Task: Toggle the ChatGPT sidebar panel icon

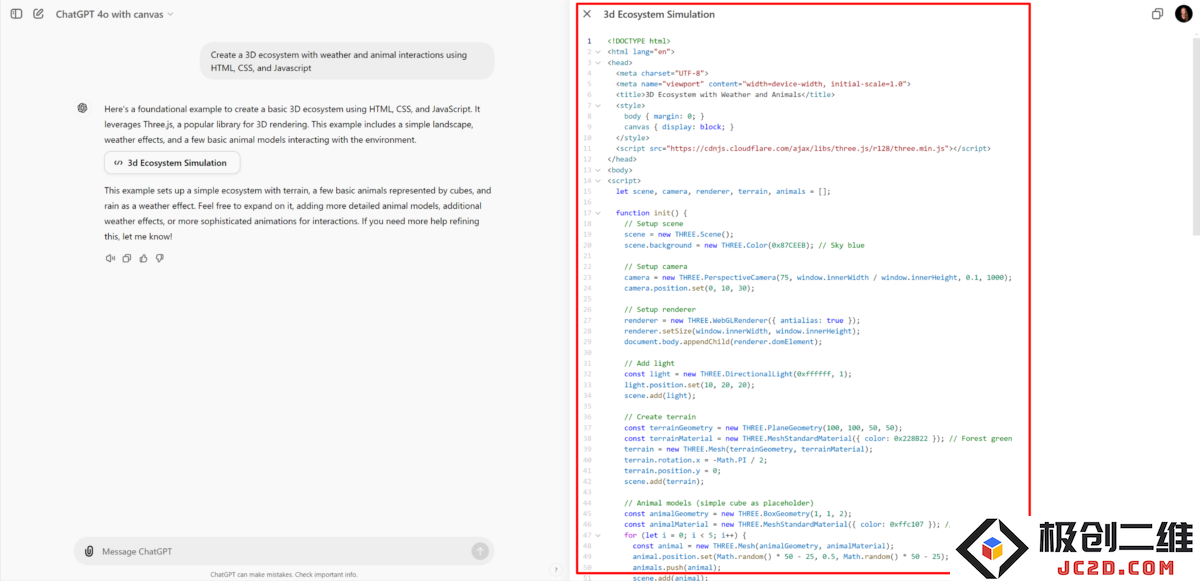Action: point(16,14)
